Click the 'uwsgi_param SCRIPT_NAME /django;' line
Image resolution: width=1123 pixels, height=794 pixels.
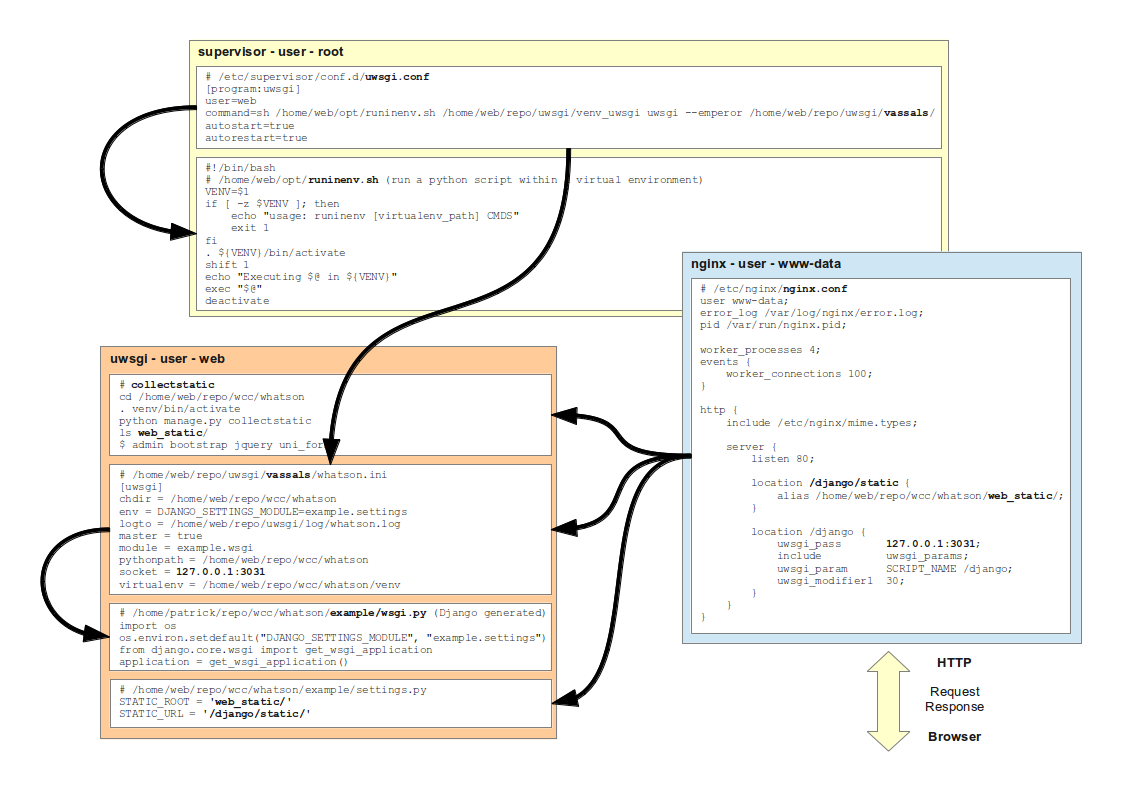click(x=895, y=569)
